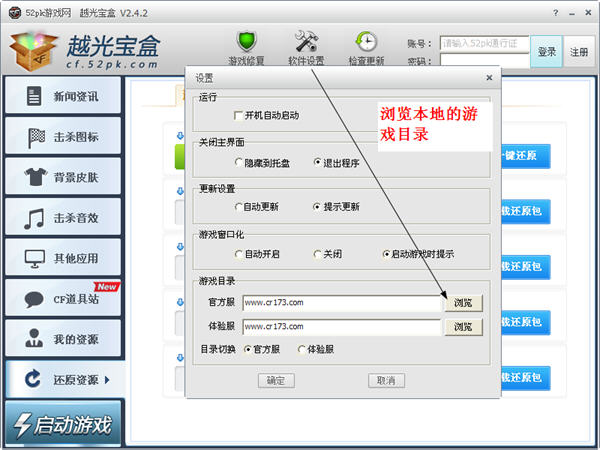
Task: Select 提示更新 radio option
Action: pyautogui.click(x=317, y=207)
